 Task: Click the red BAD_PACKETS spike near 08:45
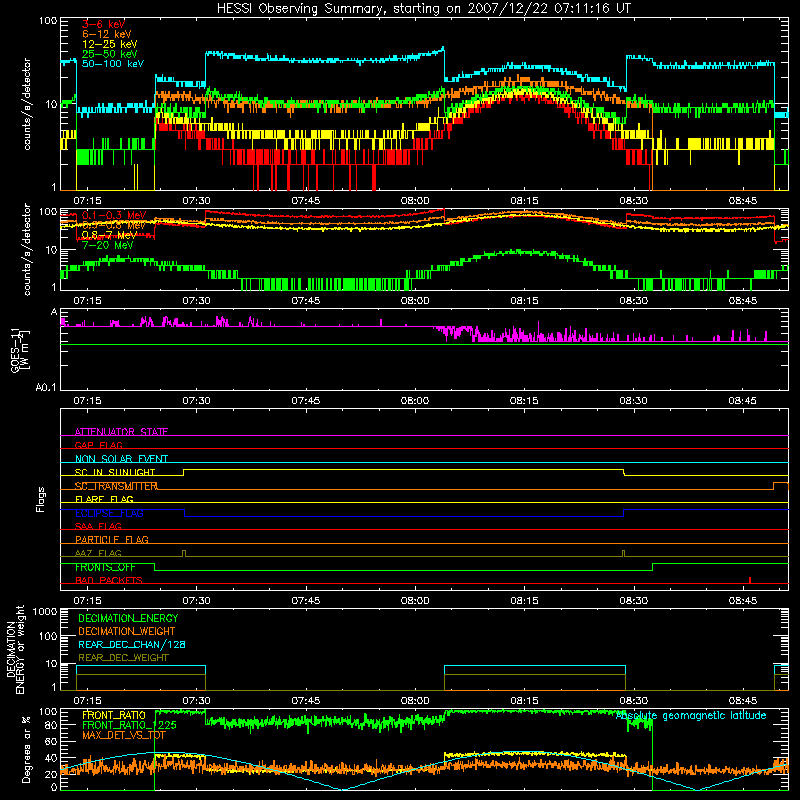click(x=749, y=580)
